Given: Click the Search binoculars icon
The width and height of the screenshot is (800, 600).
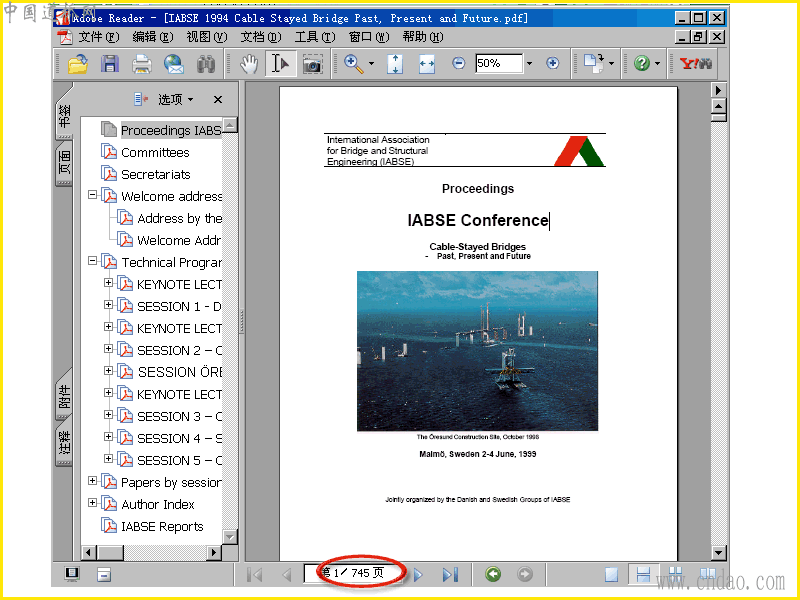Looking at the screenshot, I should [x=206, y=64].
